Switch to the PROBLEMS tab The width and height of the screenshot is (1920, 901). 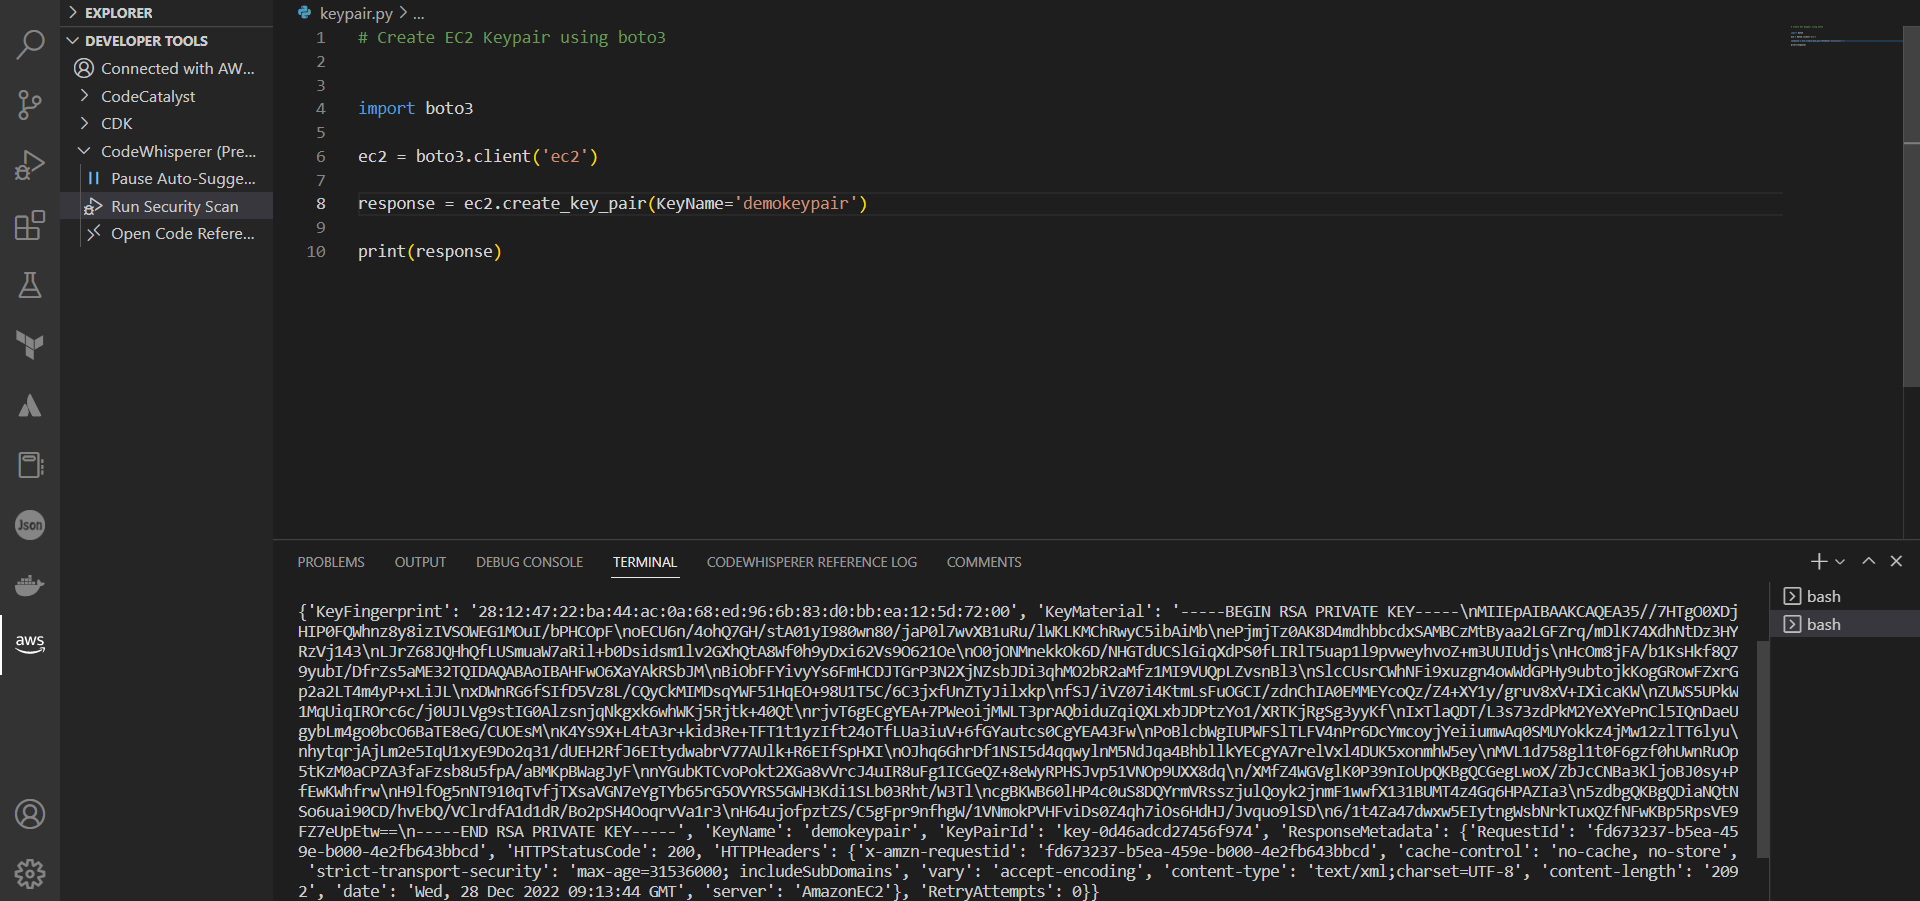pyautogui.click(x=331, y=562)
